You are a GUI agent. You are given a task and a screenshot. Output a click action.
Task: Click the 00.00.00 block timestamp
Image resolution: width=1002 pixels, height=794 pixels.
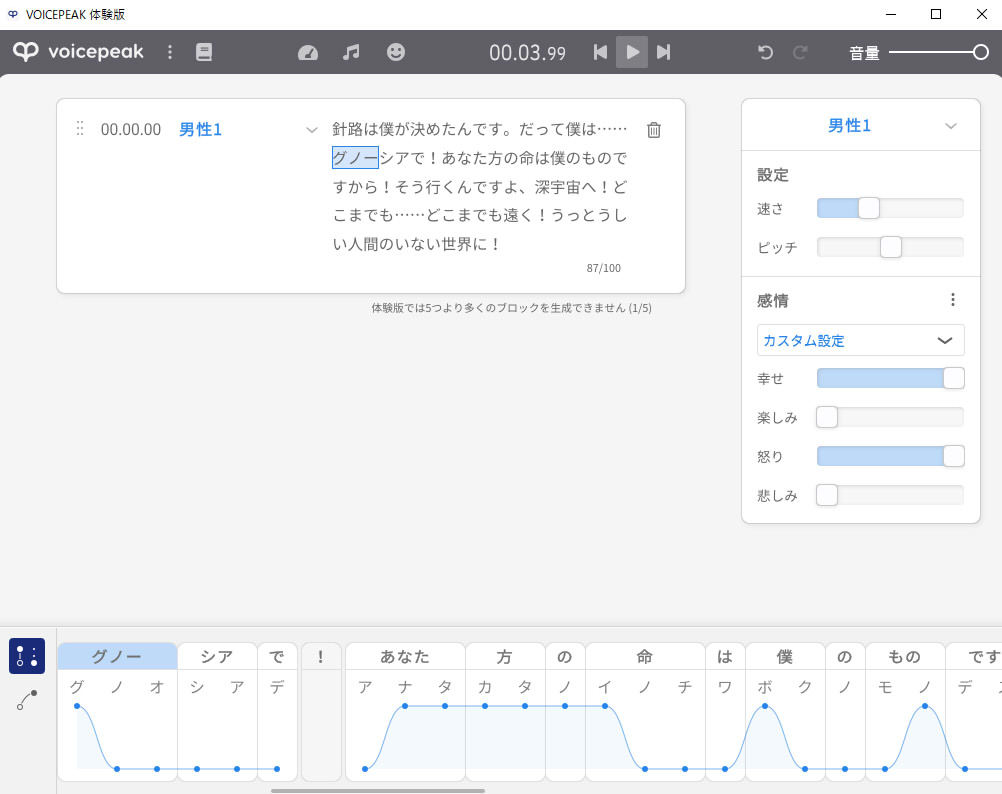point(131,130)
